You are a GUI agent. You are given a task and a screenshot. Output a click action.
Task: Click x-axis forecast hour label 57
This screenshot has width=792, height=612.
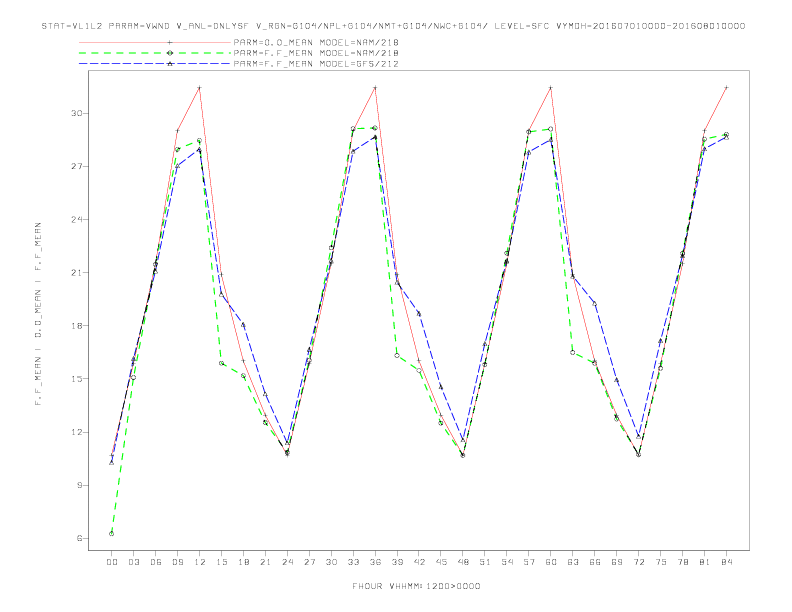[x=529, y=562]
